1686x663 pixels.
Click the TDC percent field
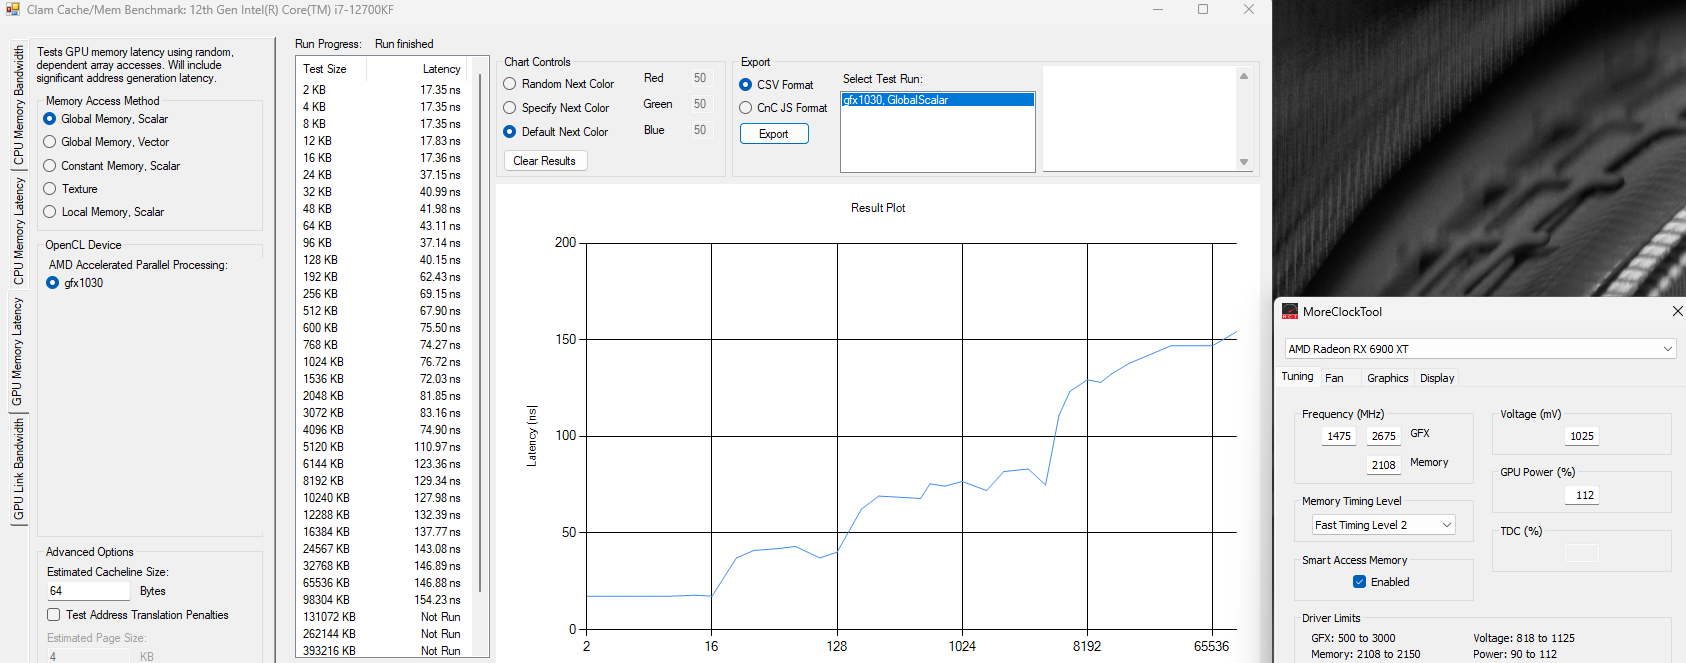[1582, 553]
